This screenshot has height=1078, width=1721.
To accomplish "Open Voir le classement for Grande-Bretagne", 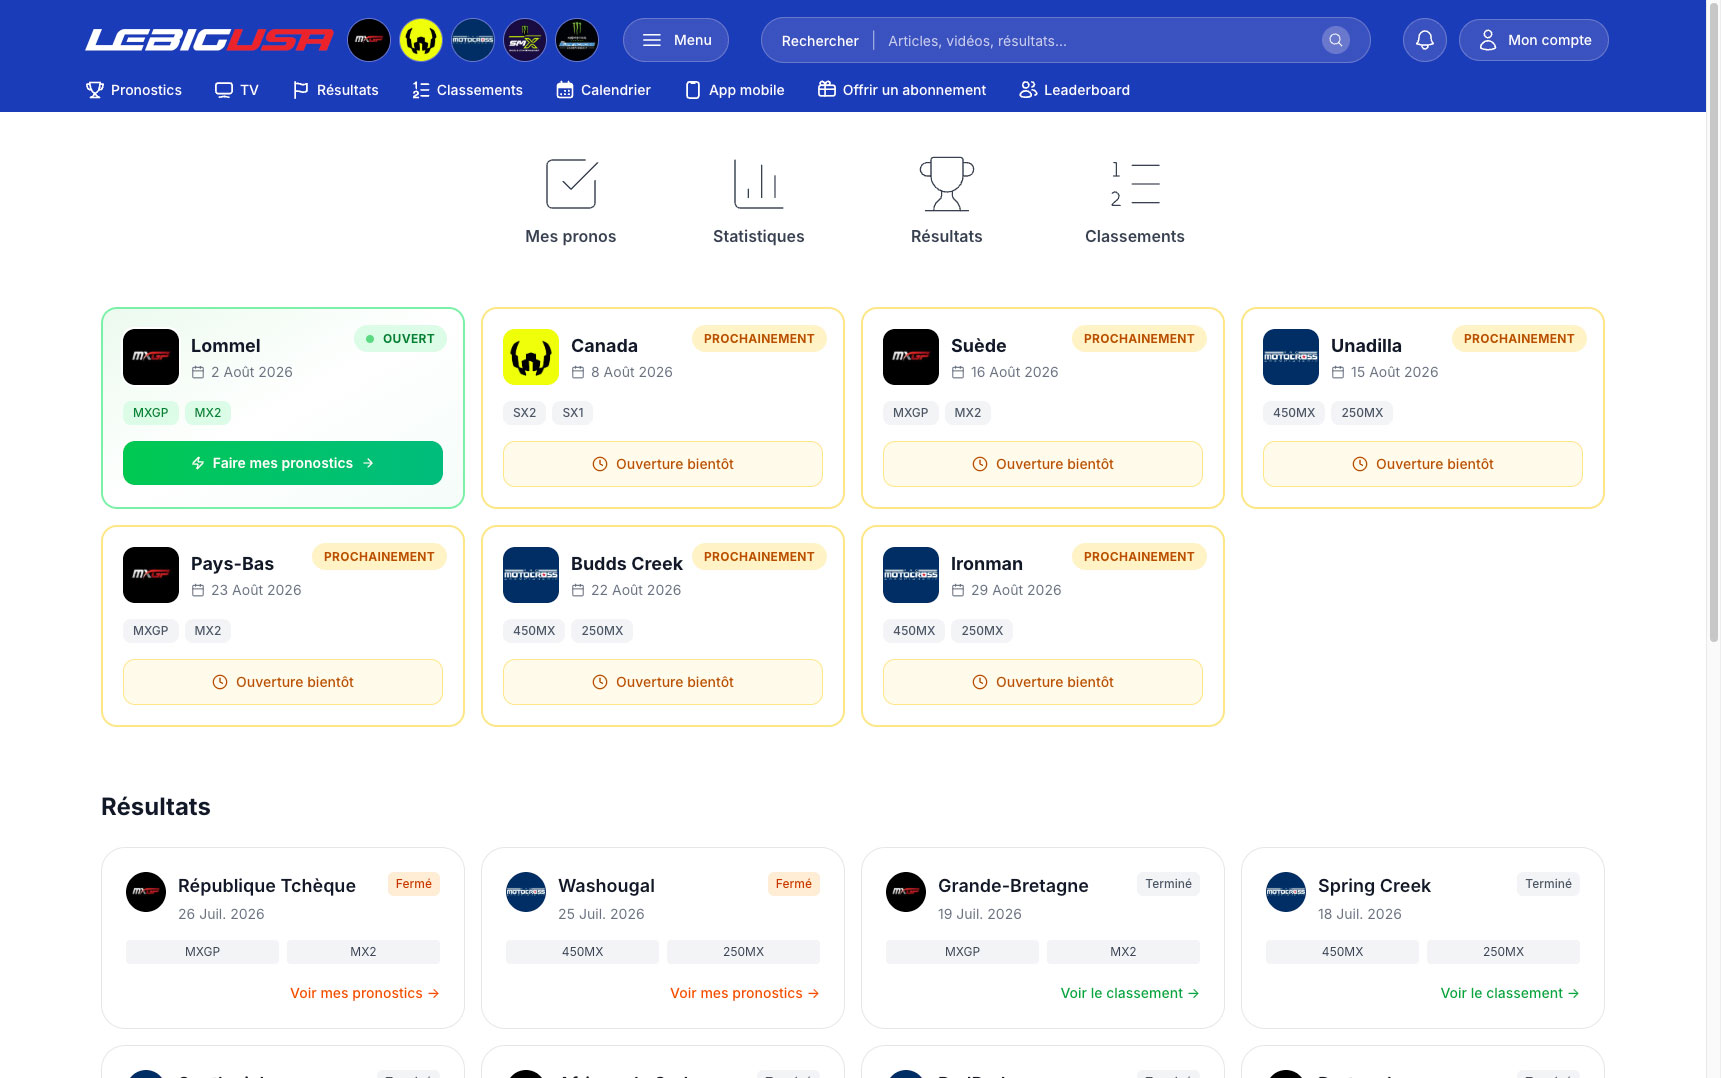I will coord(1130,993).
